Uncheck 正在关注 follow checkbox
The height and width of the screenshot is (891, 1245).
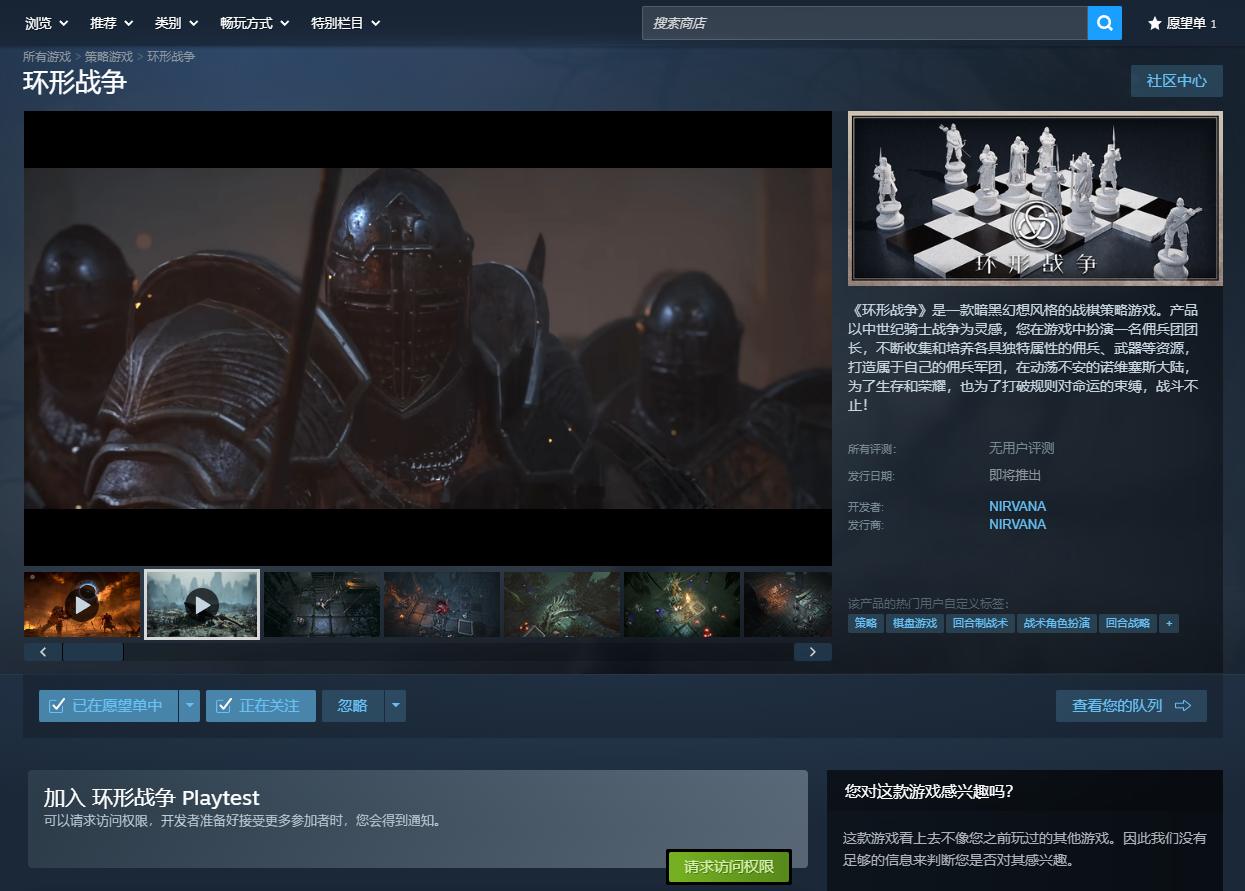tap(224, 706)
